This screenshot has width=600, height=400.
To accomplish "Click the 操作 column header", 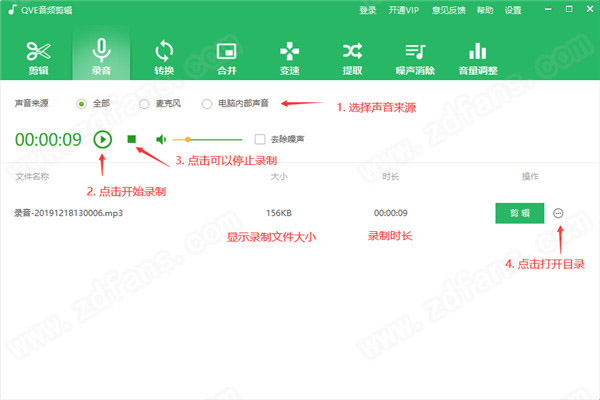I will (530, 176).
